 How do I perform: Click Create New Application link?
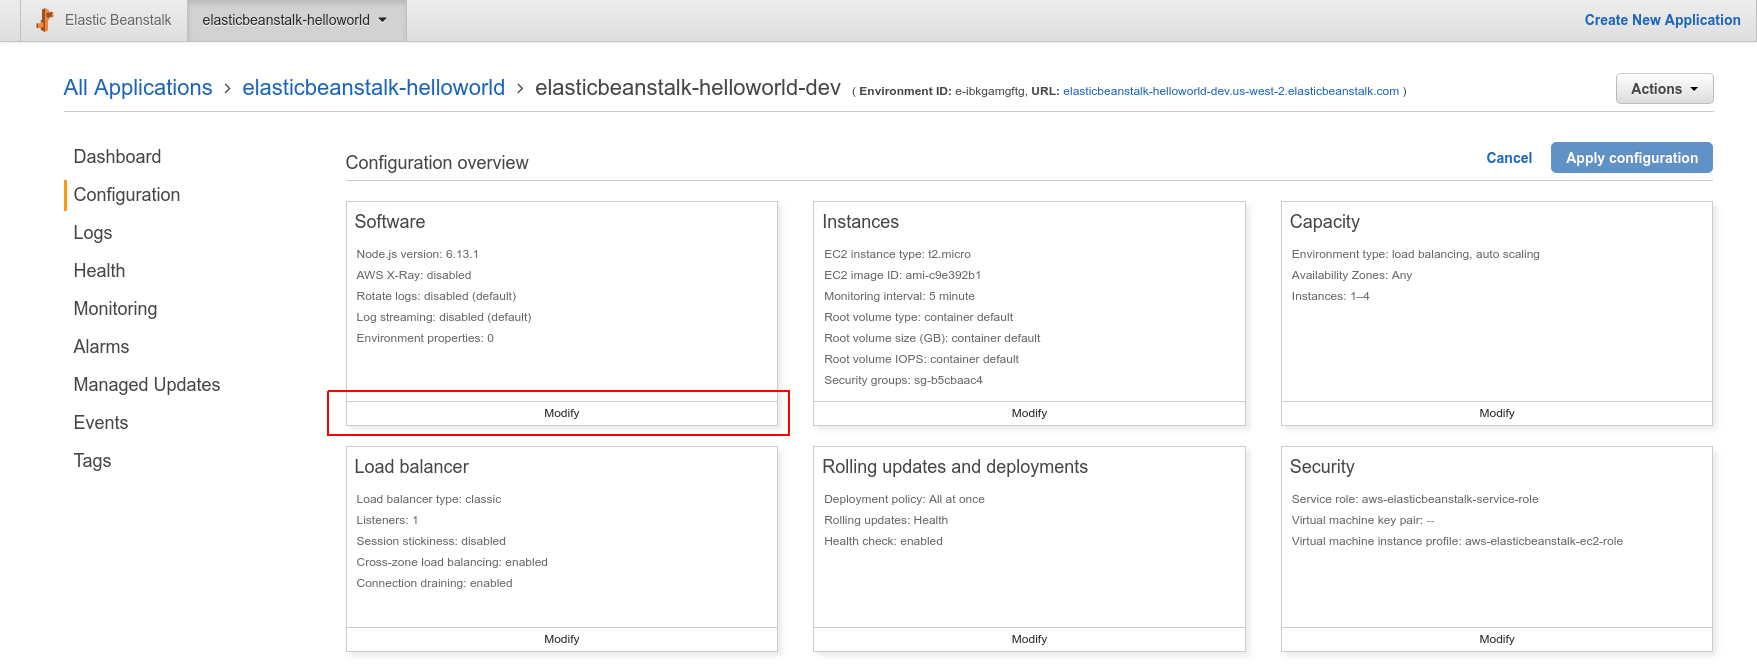1662,20
